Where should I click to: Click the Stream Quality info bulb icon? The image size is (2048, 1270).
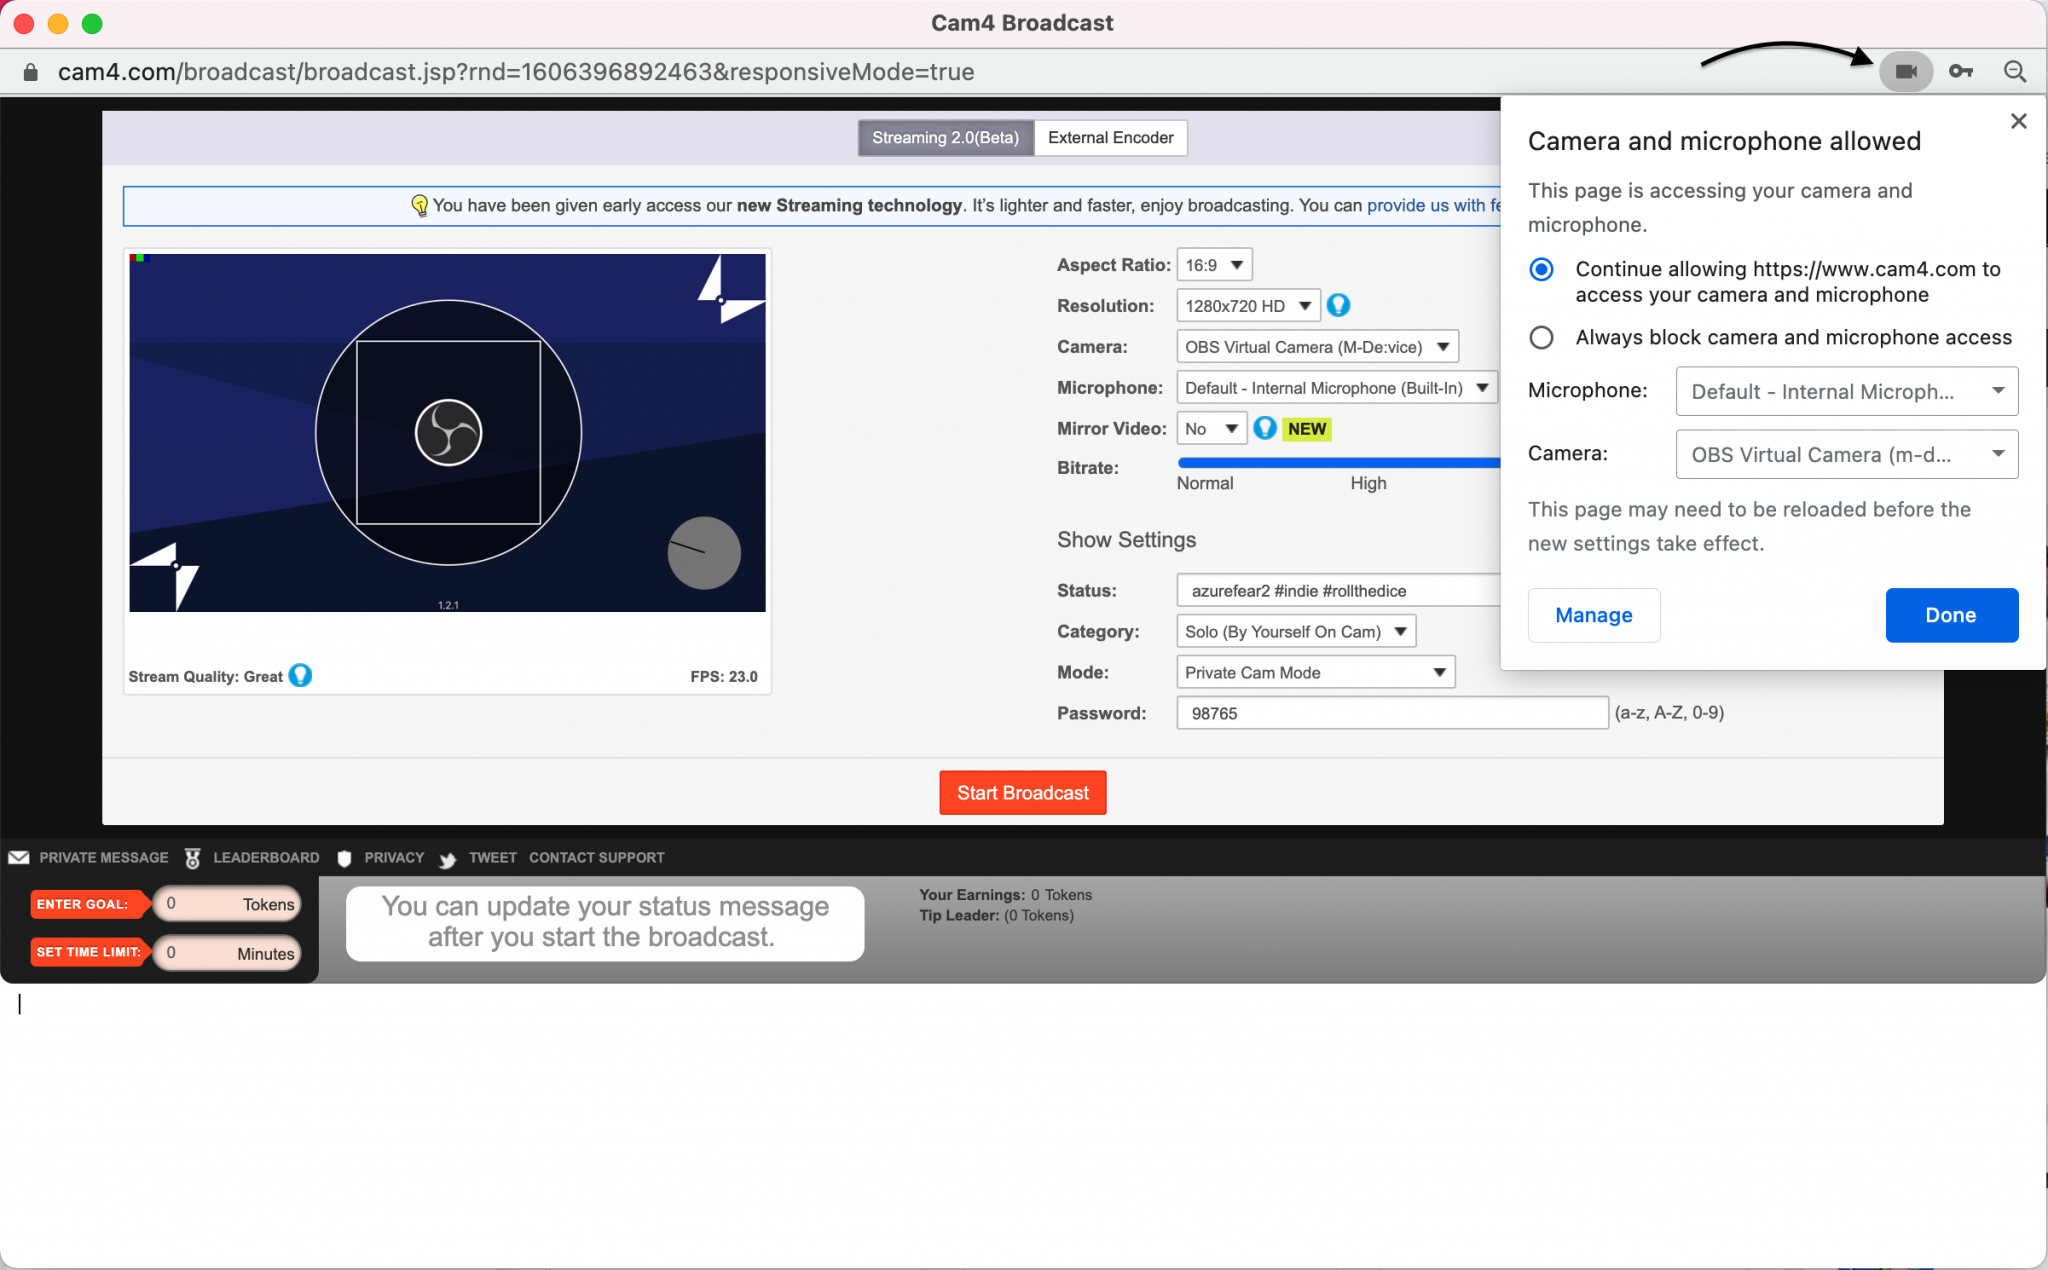click(300, 676)
